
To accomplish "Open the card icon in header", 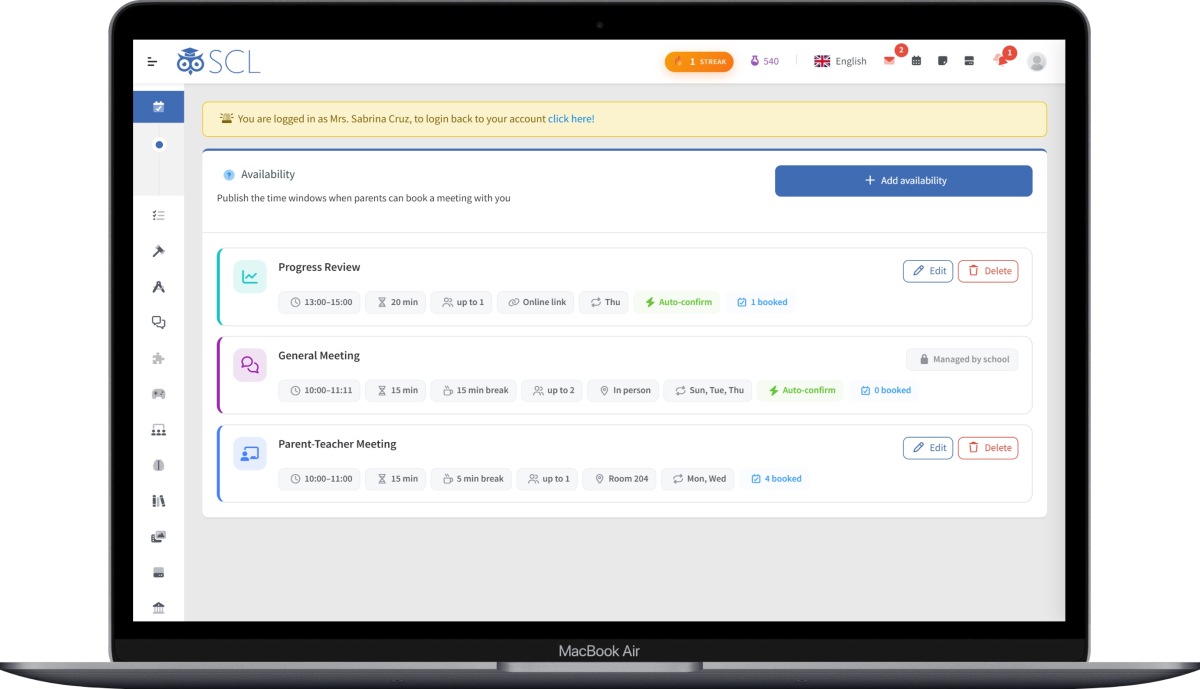I will click(969, 61).
